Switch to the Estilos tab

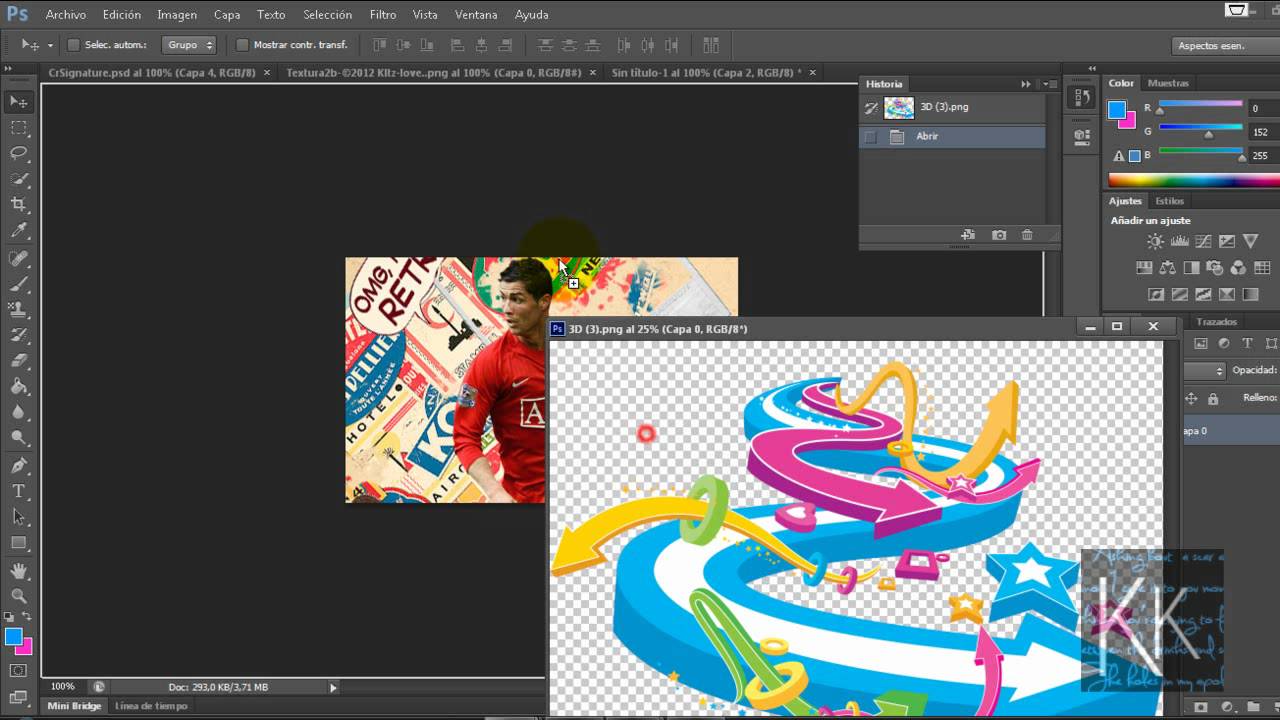pyautogui.click(x=1170, y=201)
